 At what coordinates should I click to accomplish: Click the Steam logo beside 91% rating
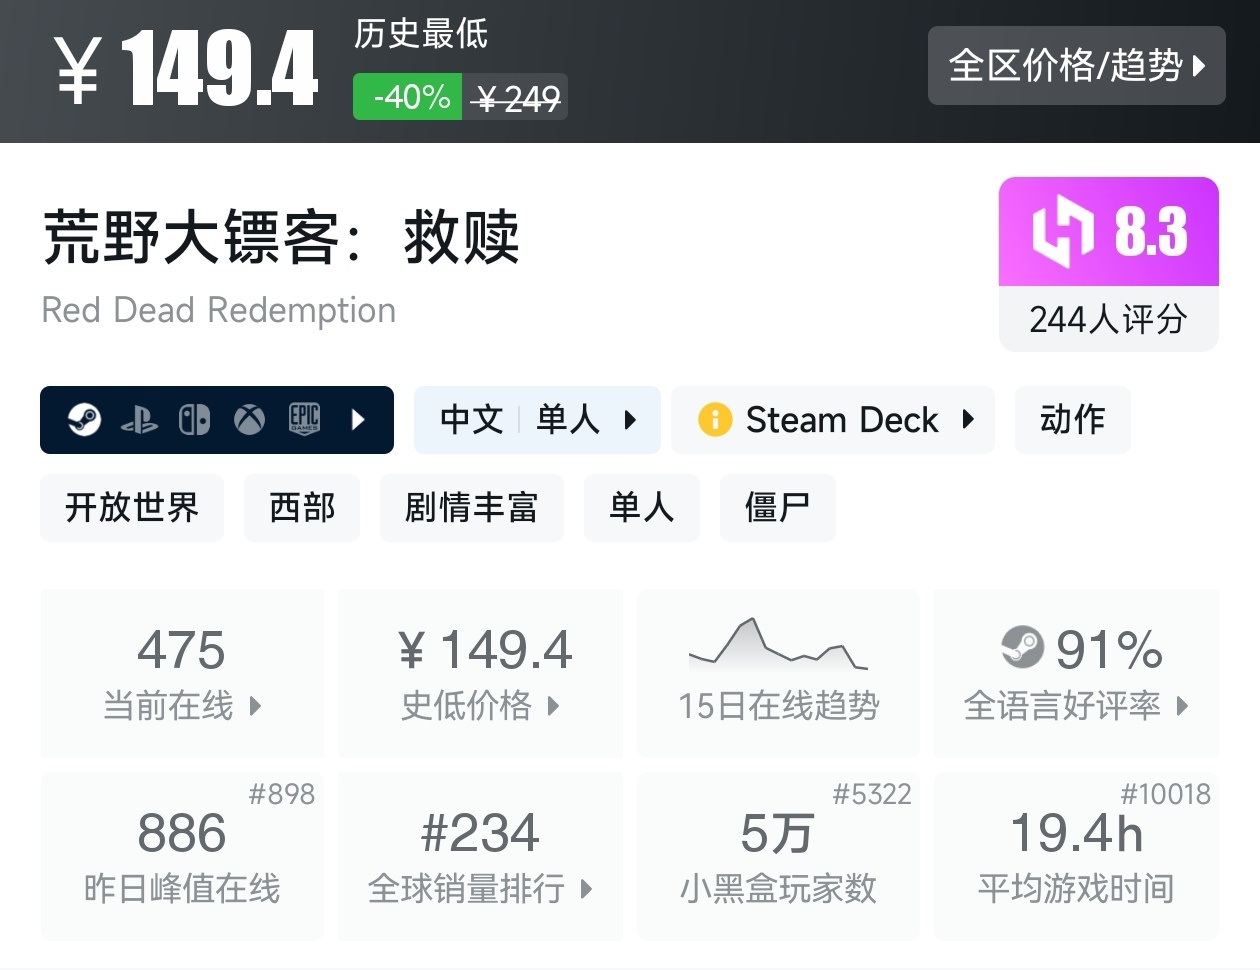[1022, 648]
